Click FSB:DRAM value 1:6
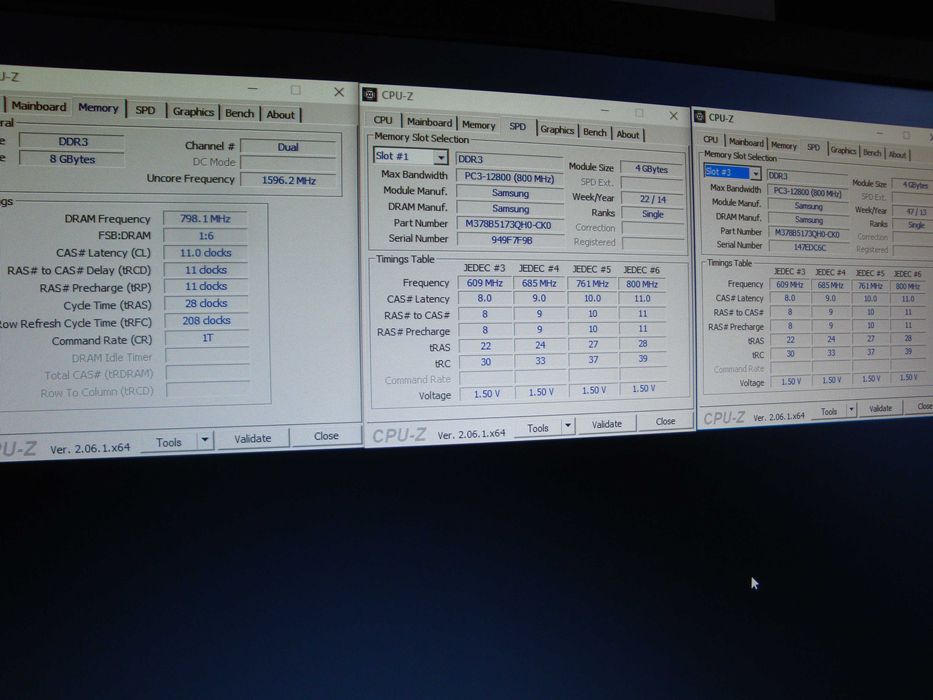 tap(206, 236)
